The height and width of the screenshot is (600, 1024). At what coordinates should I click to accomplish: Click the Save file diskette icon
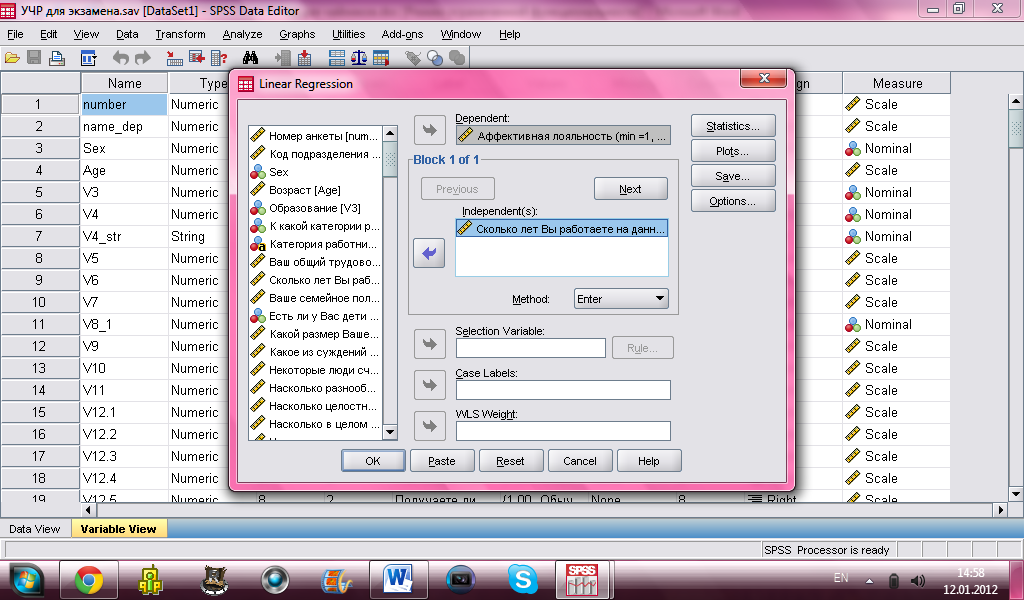pyautogui.click(x=34, y=58)
